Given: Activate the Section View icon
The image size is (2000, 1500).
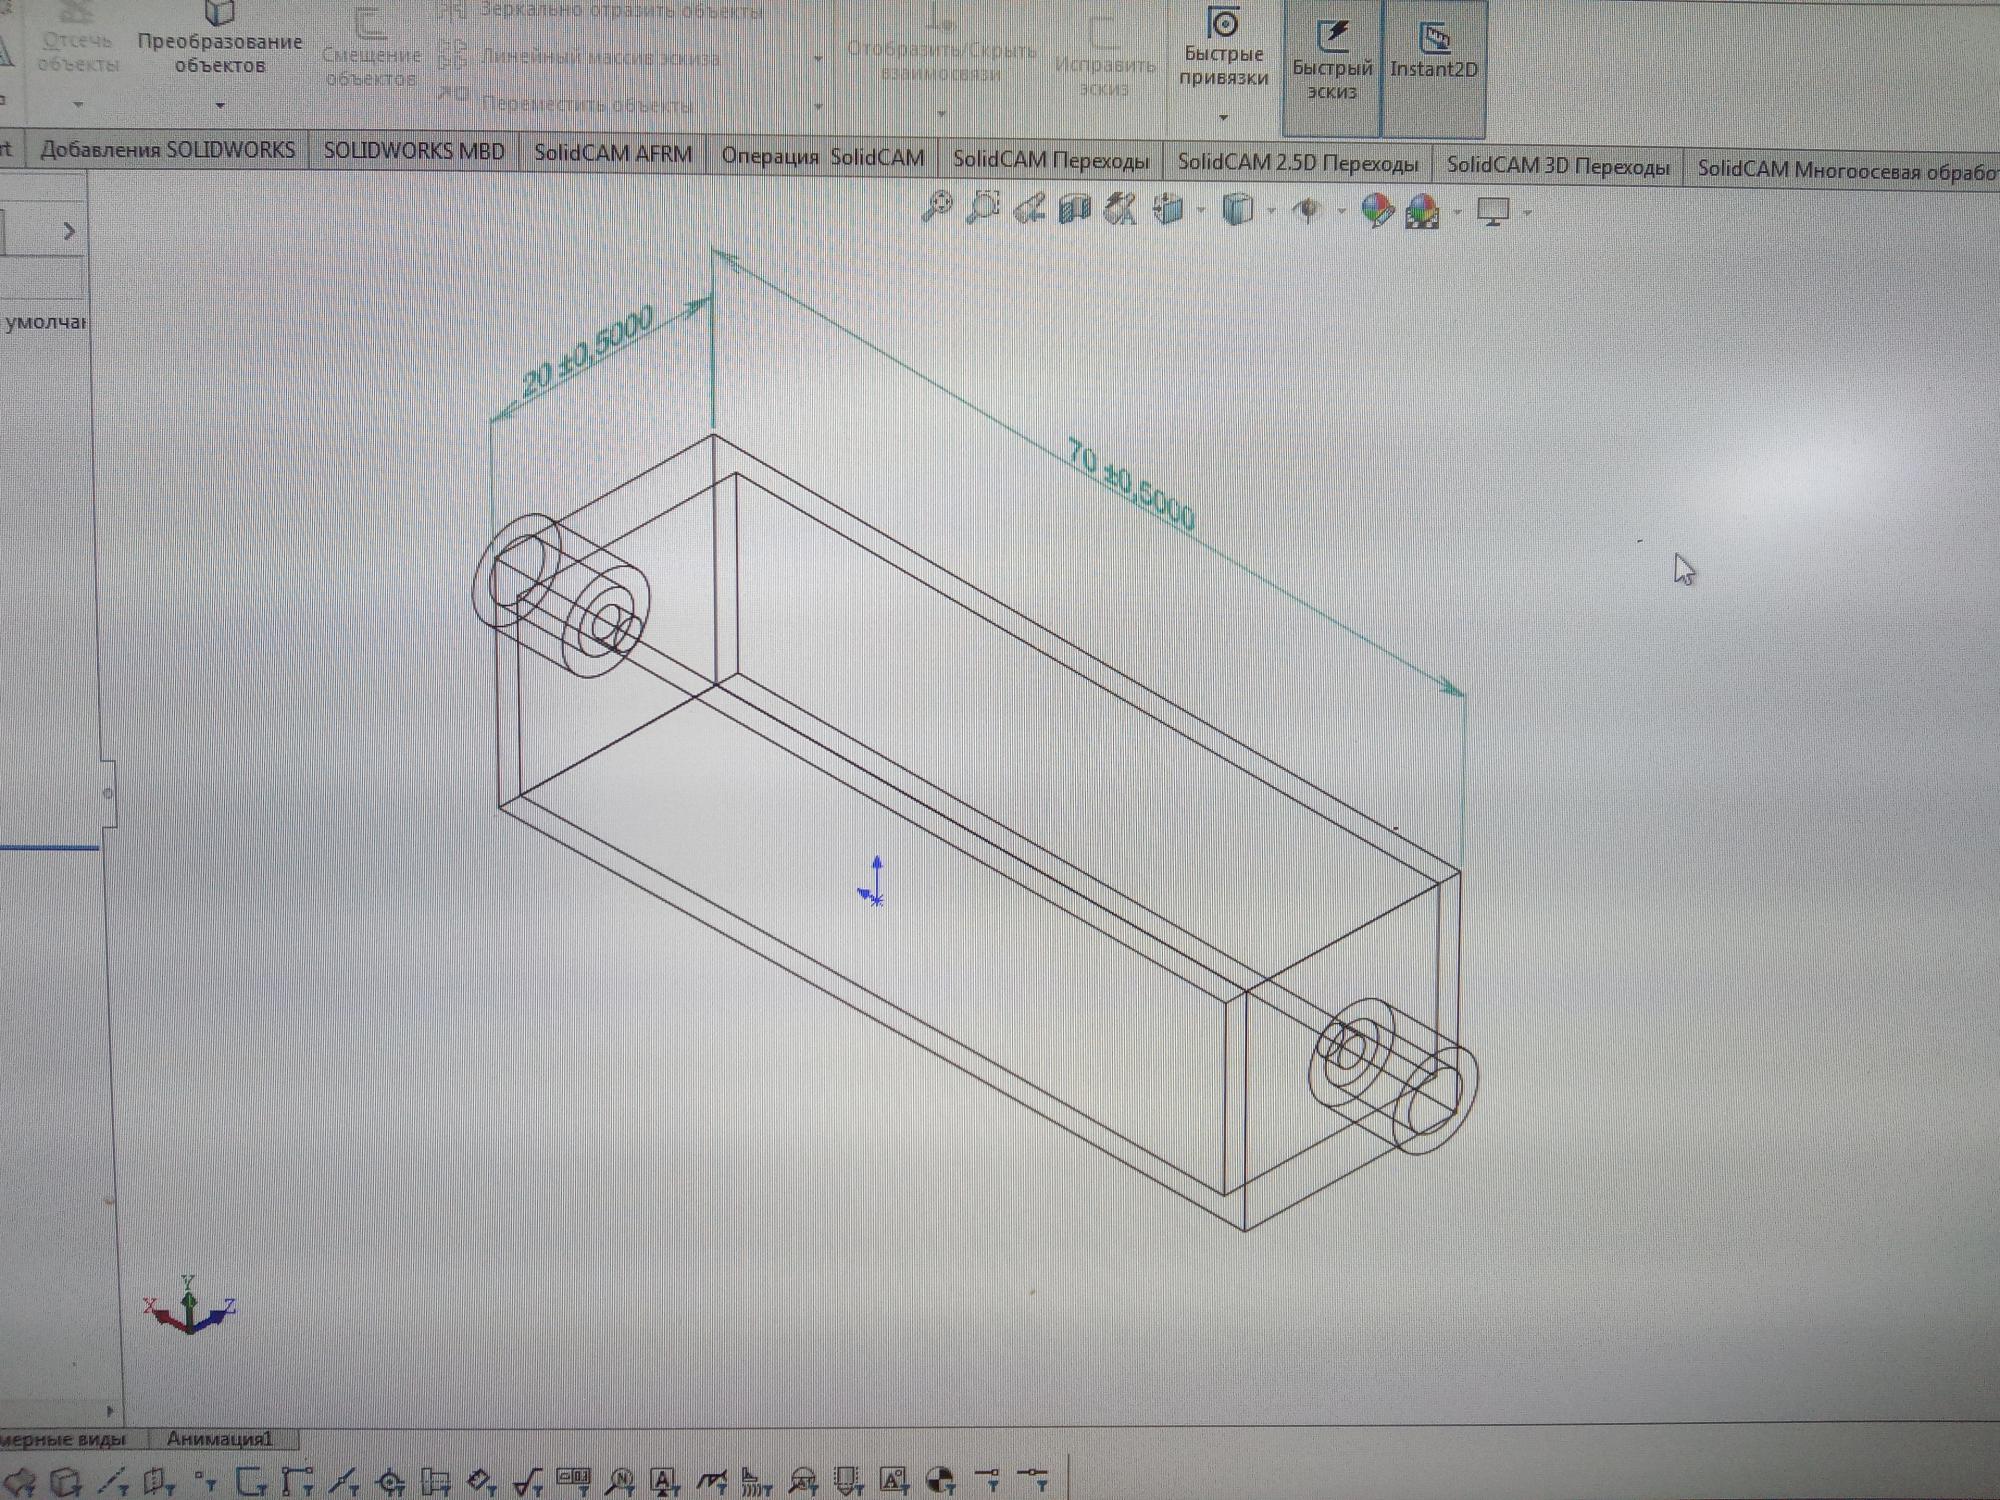Looking at the screenshot, I should (x=1075, y=209).
